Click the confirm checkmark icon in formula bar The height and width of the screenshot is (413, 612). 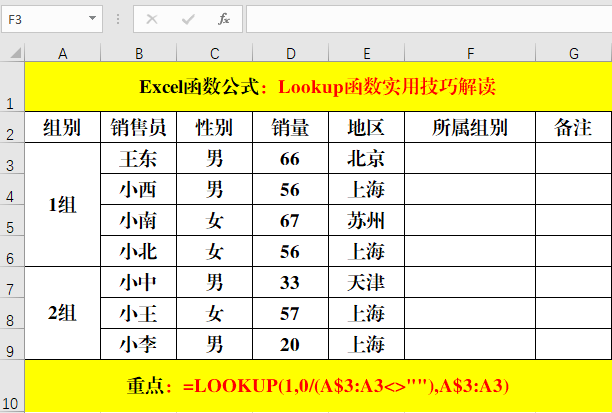[188, 19]
